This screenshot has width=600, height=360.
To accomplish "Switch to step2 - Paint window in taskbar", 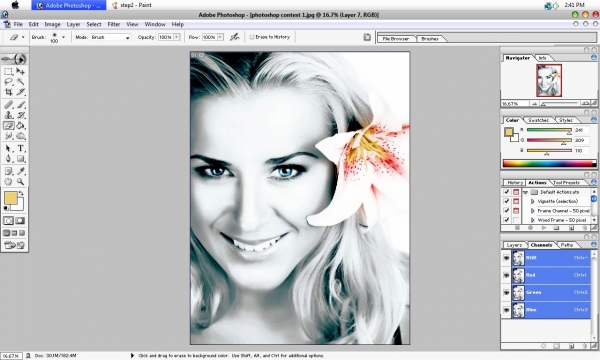I will pos(132,5).
